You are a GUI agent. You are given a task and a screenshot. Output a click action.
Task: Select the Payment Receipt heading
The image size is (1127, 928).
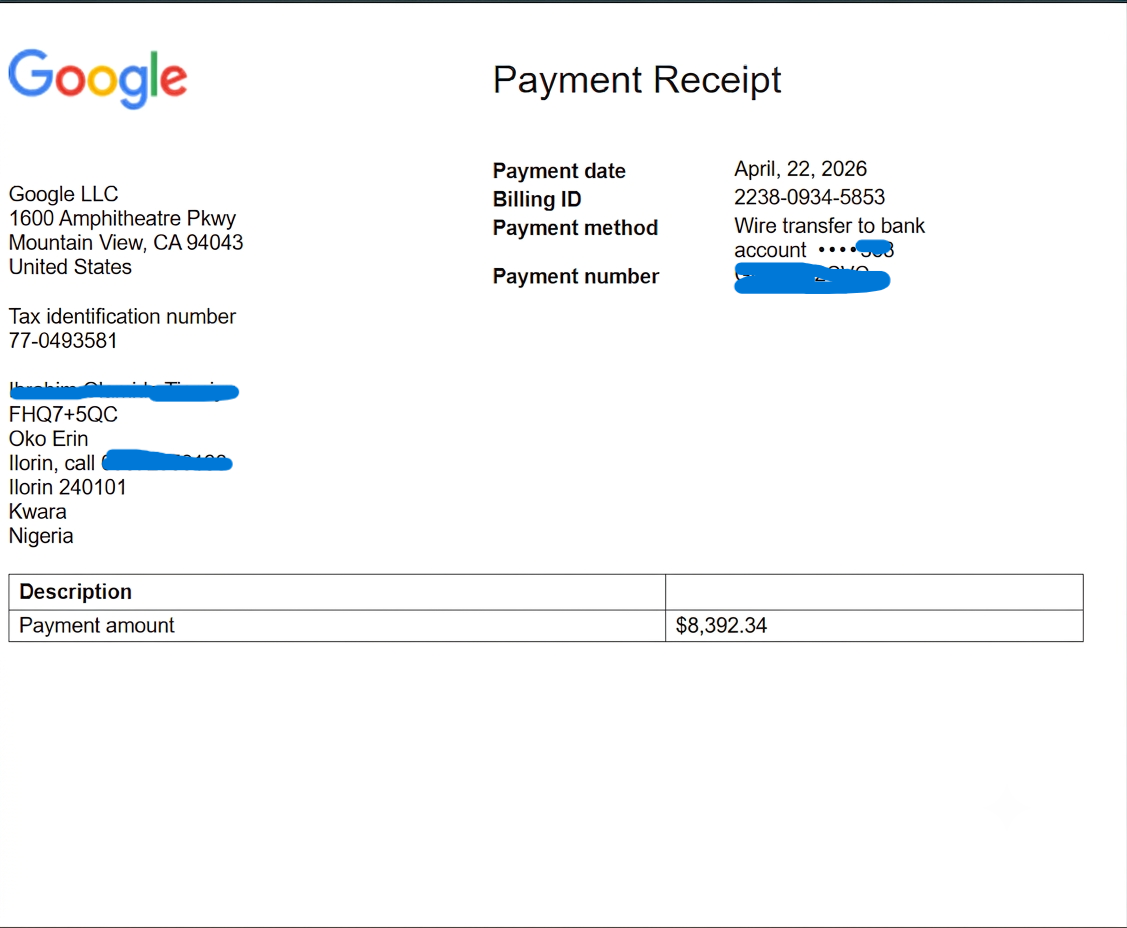[637, 80]
